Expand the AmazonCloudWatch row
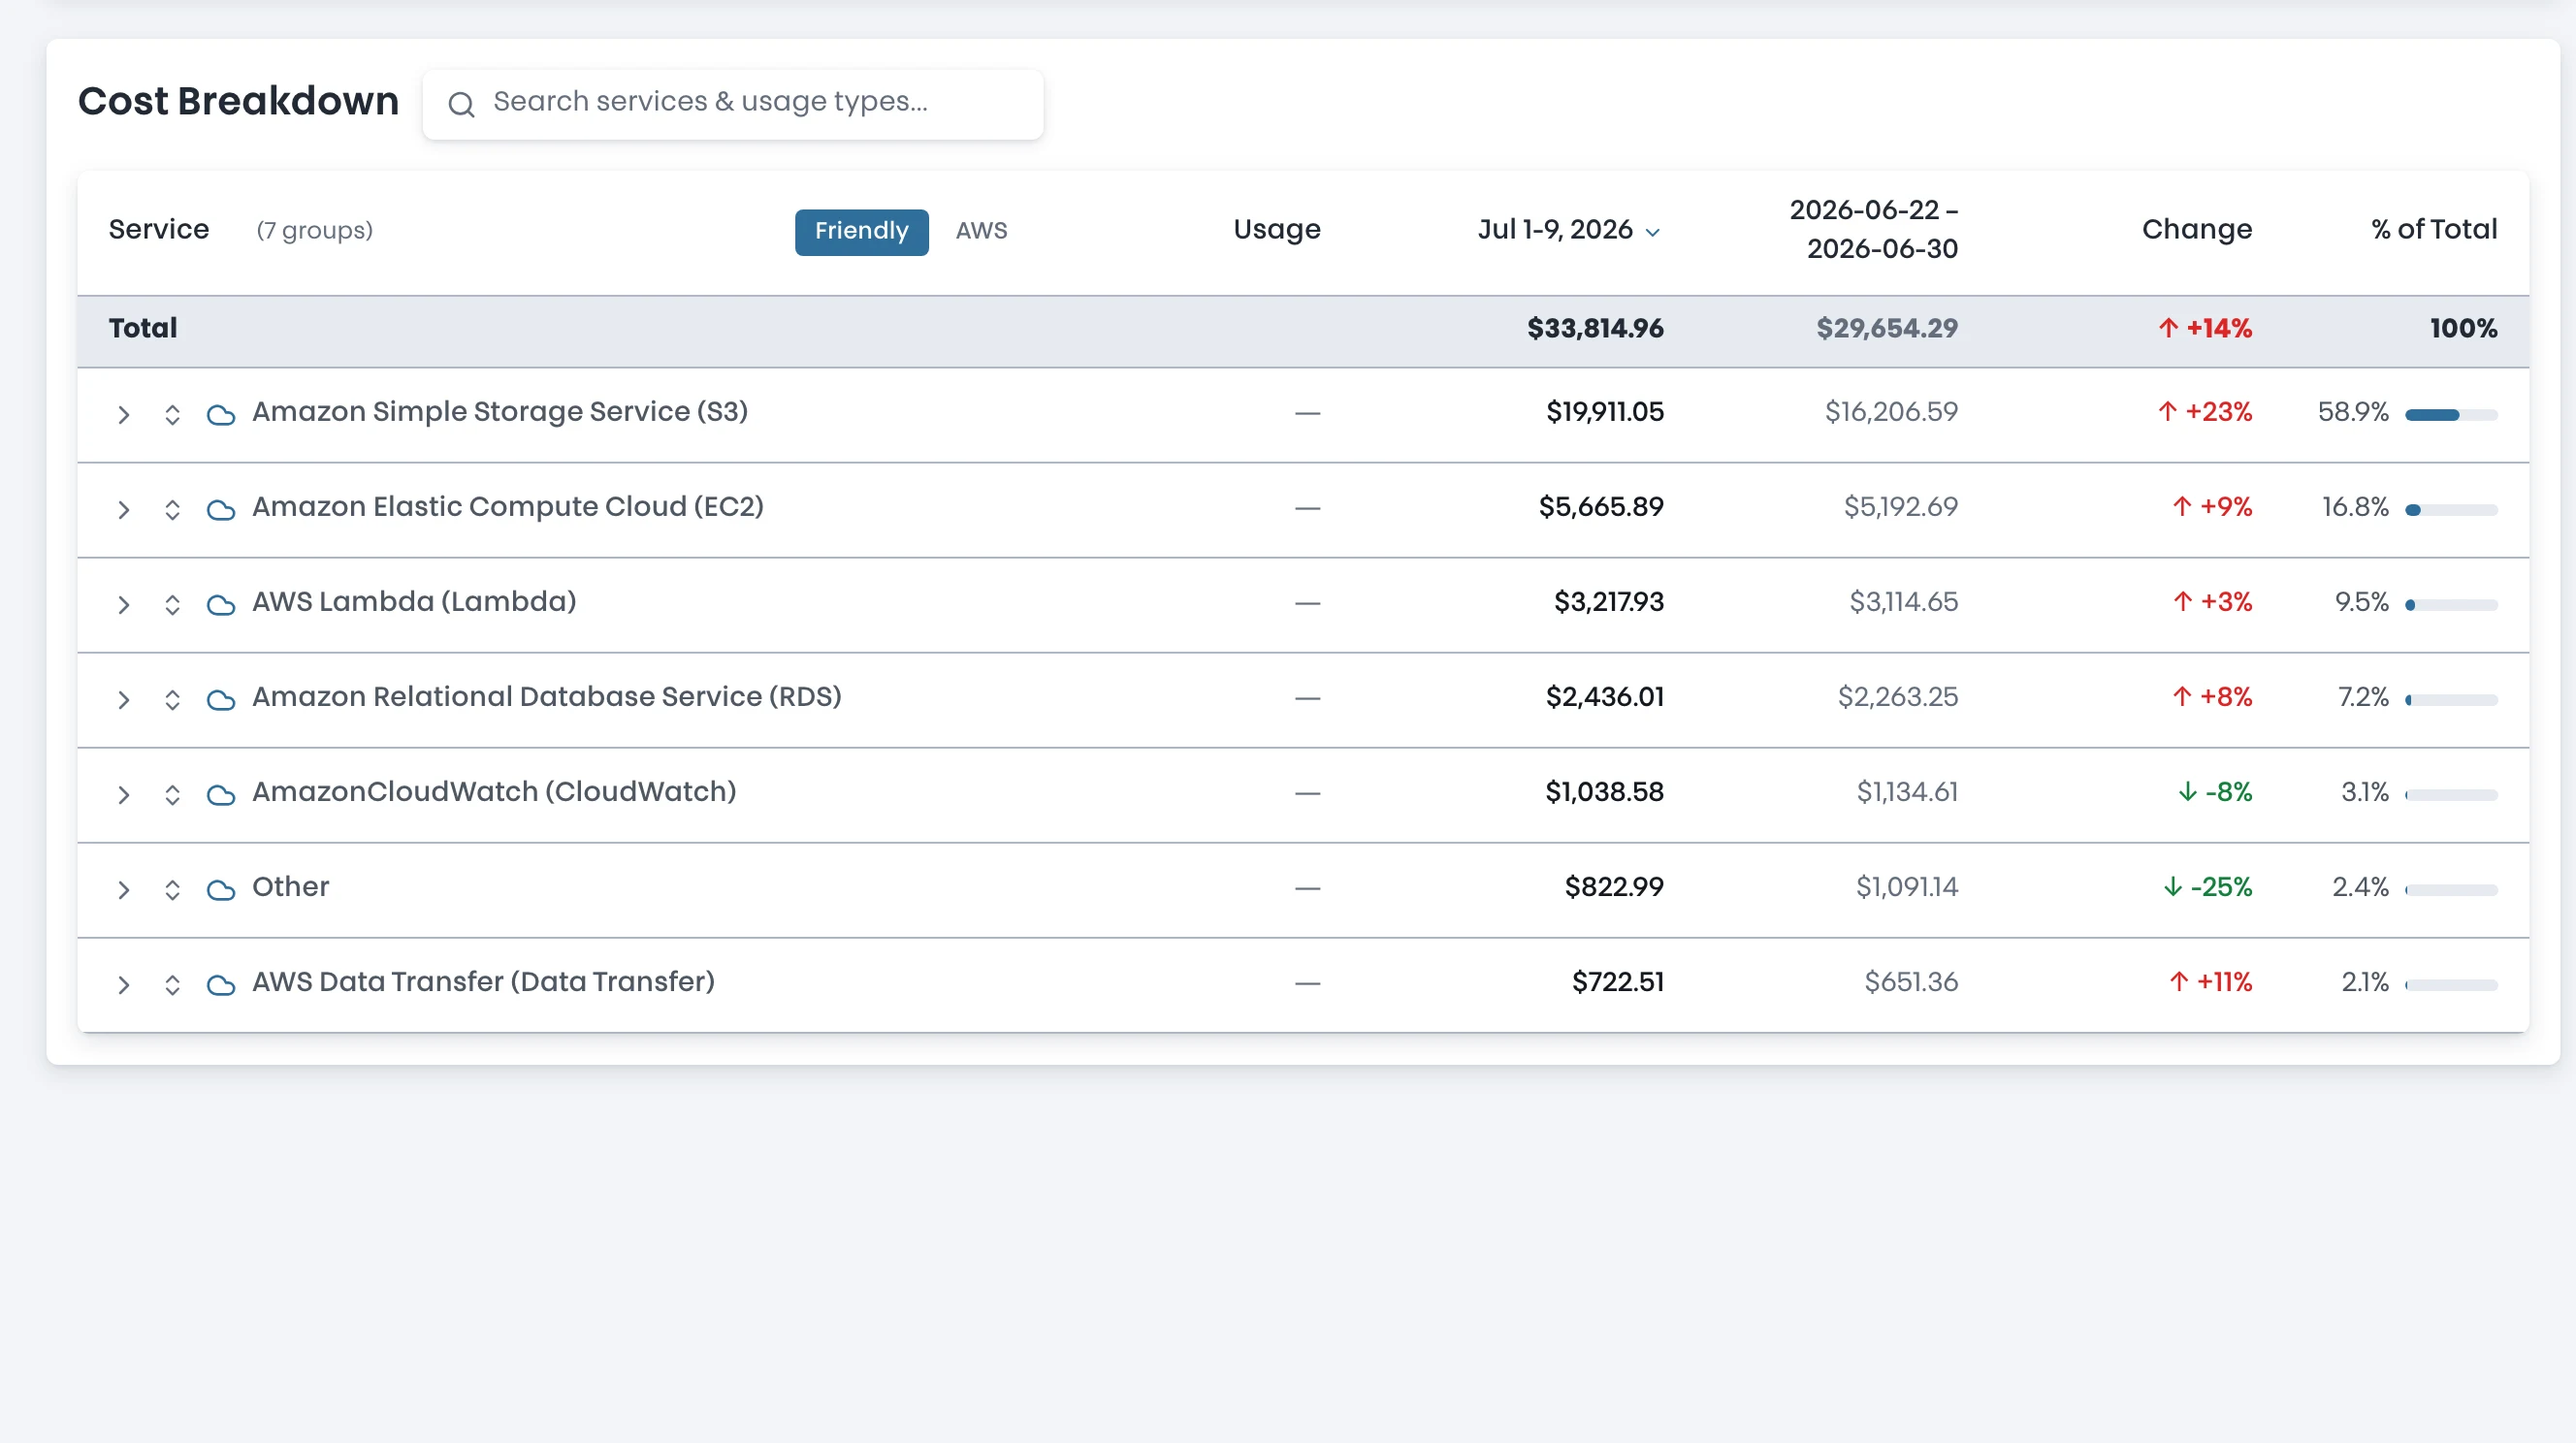 pos(123,795)
